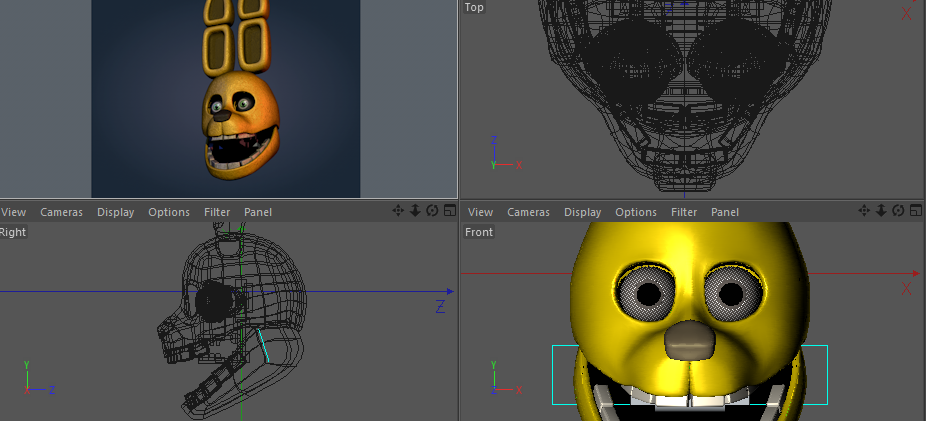Open the Options menu in the Front viewport
This screenshot has width=926, height=421.
pyautogui.click(x=636, y=212)
